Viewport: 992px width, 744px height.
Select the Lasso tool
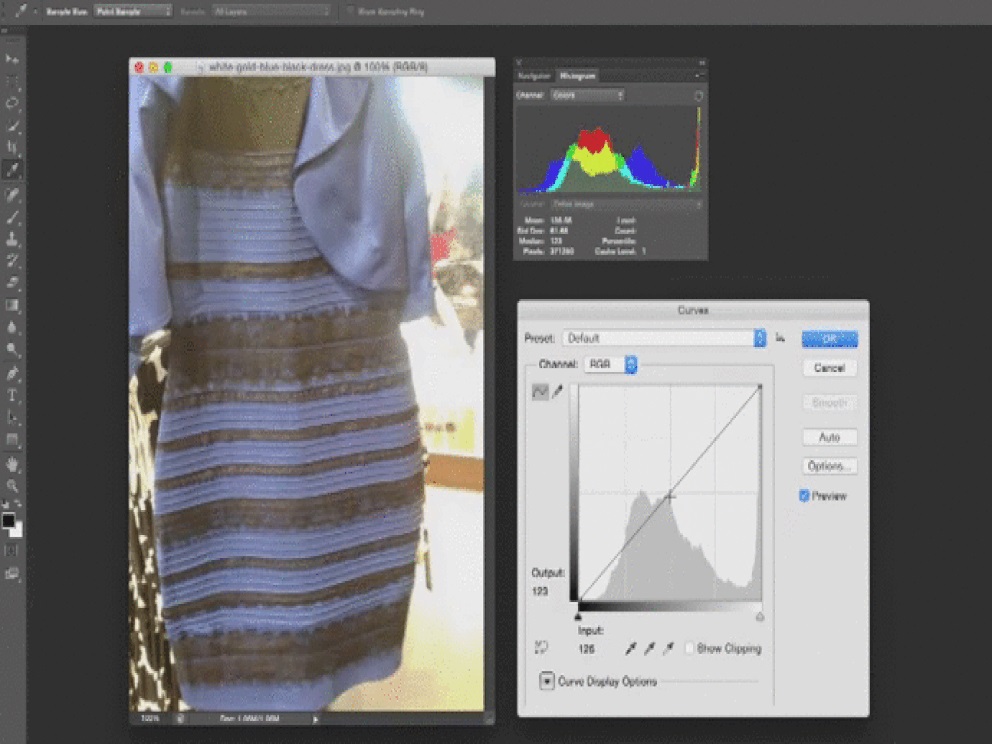(13, 103)
